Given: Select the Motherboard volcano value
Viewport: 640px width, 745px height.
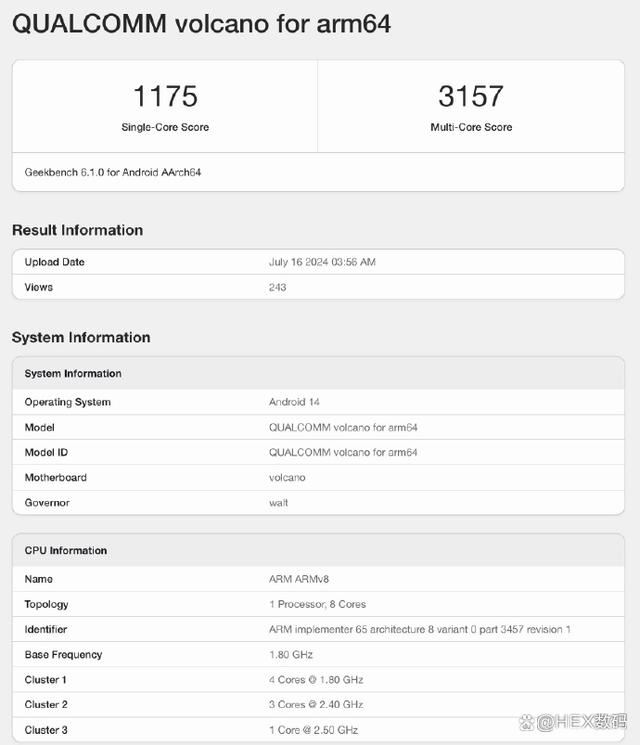Looking at the screenshot, I should (287, 477).
